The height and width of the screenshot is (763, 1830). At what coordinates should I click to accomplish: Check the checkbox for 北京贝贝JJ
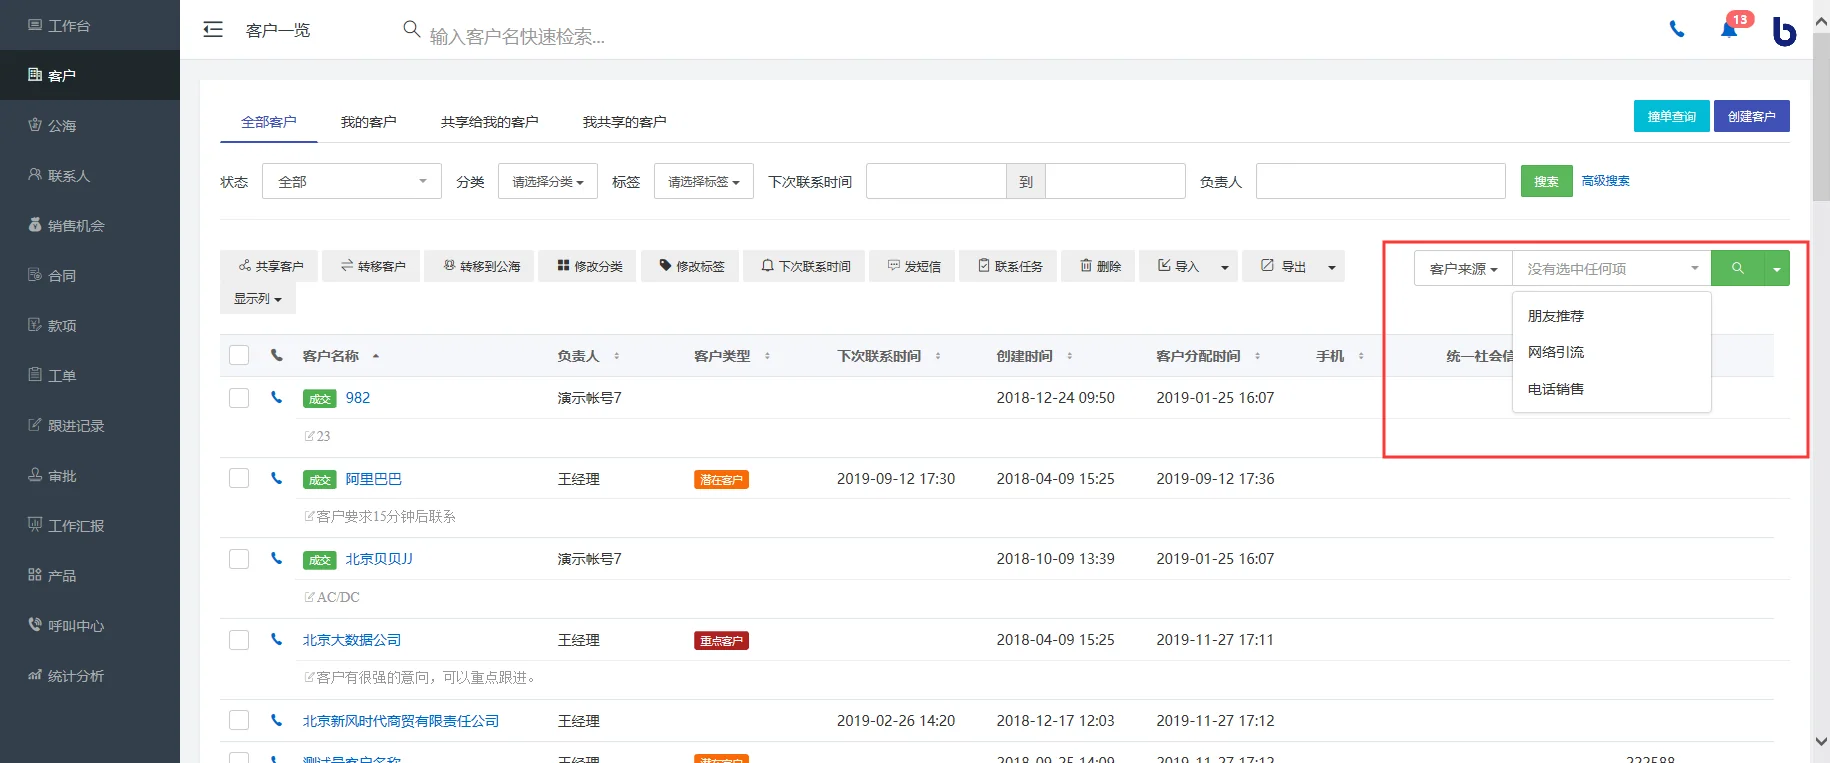coord(239,558)
